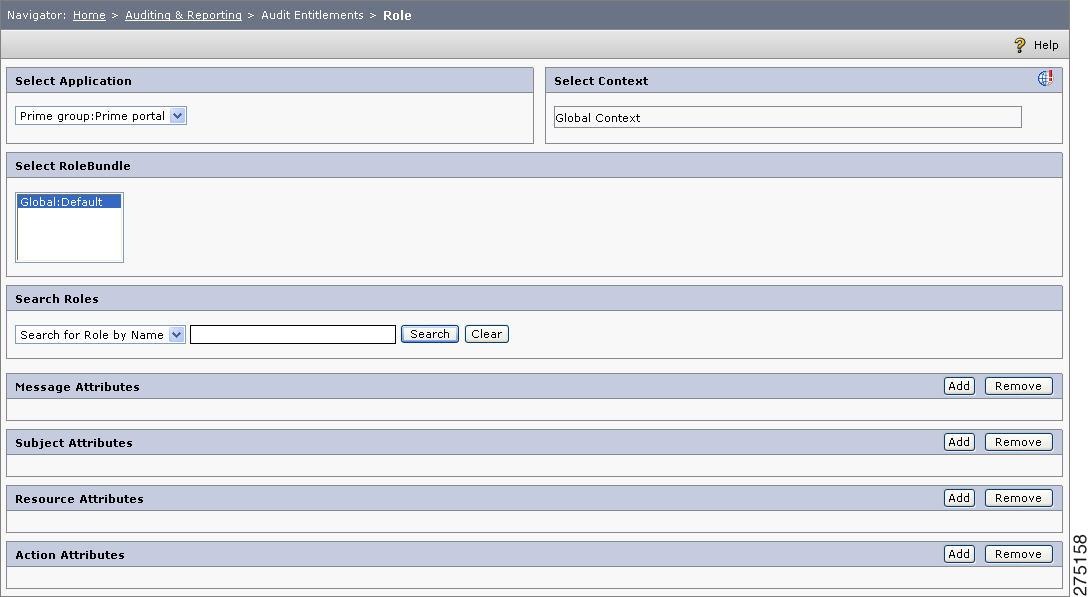Focus the Global Context input field
This screenshot has width=1091, height=597.
pyautogui.click(x=788, y=118)
